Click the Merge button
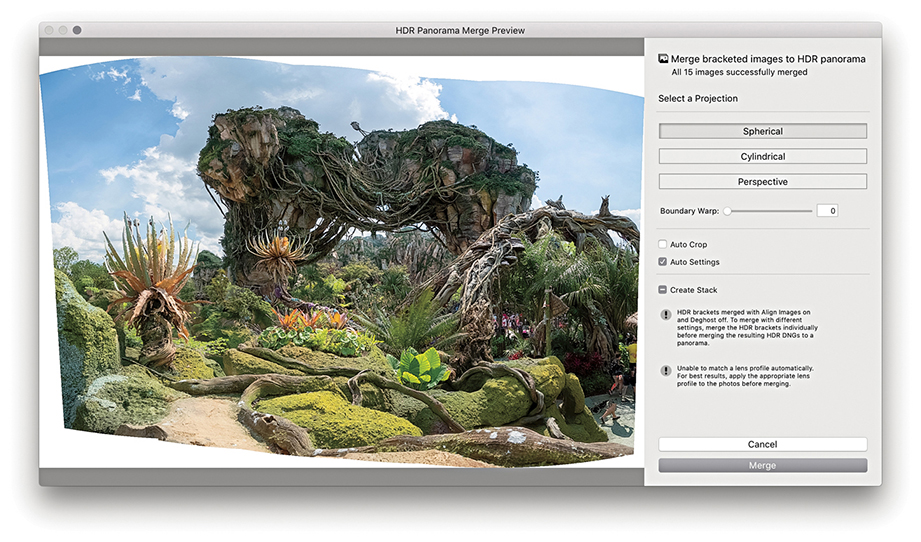Image resolution: width=921 pixels, height=542 pixels. point(762,465)
